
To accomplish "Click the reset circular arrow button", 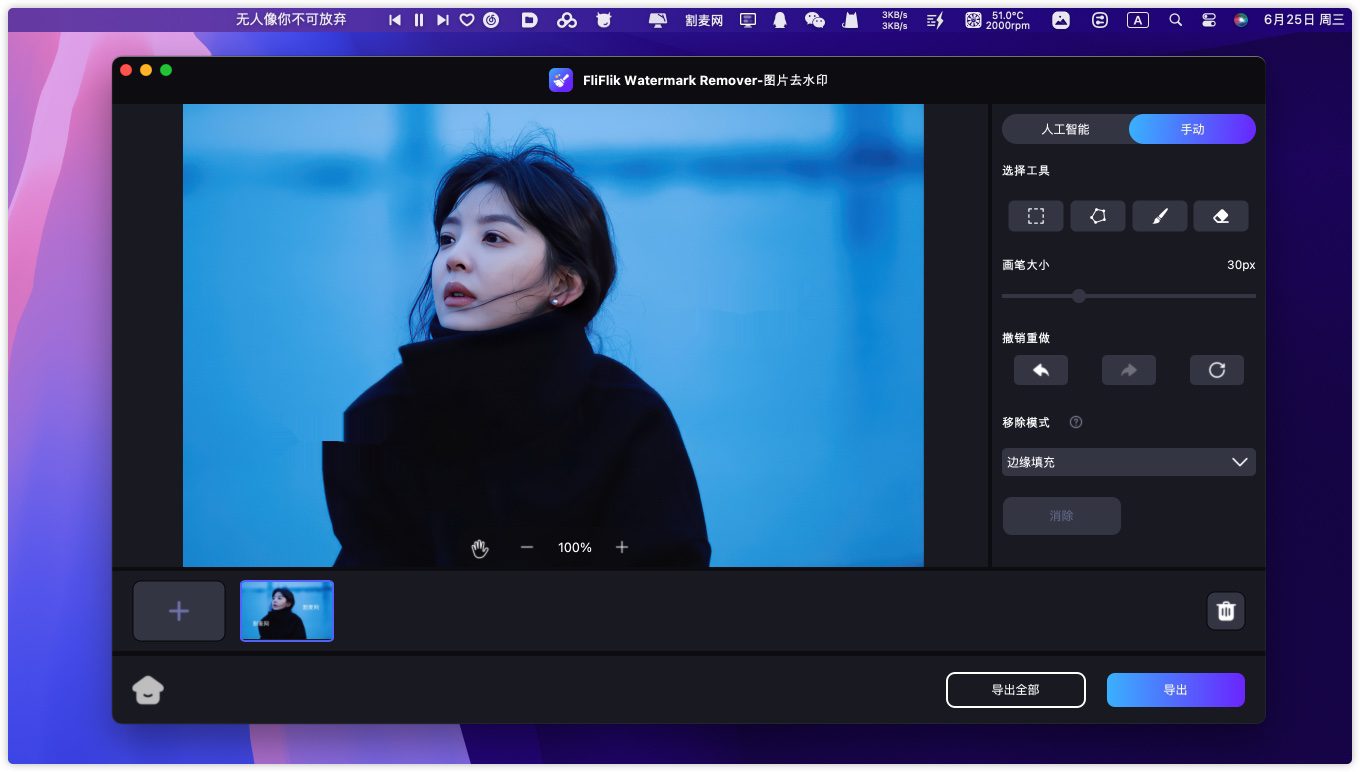I will (1217, 370).
